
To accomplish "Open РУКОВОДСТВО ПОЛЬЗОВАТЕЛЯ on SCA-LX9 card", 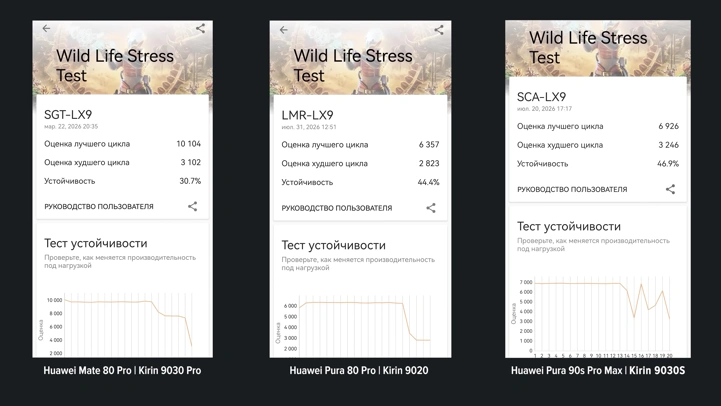I will (572, 189).
